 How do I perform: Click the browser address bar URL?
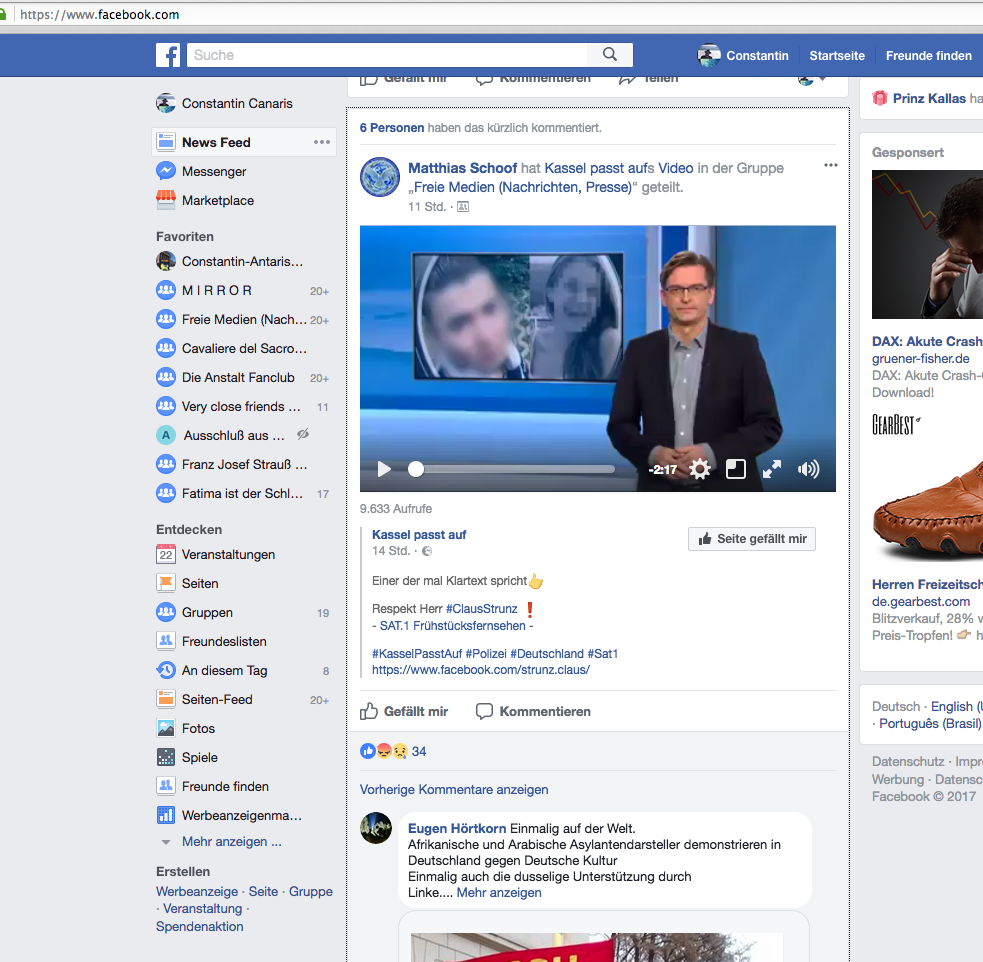pyautogui.click(x=100, y=14)
